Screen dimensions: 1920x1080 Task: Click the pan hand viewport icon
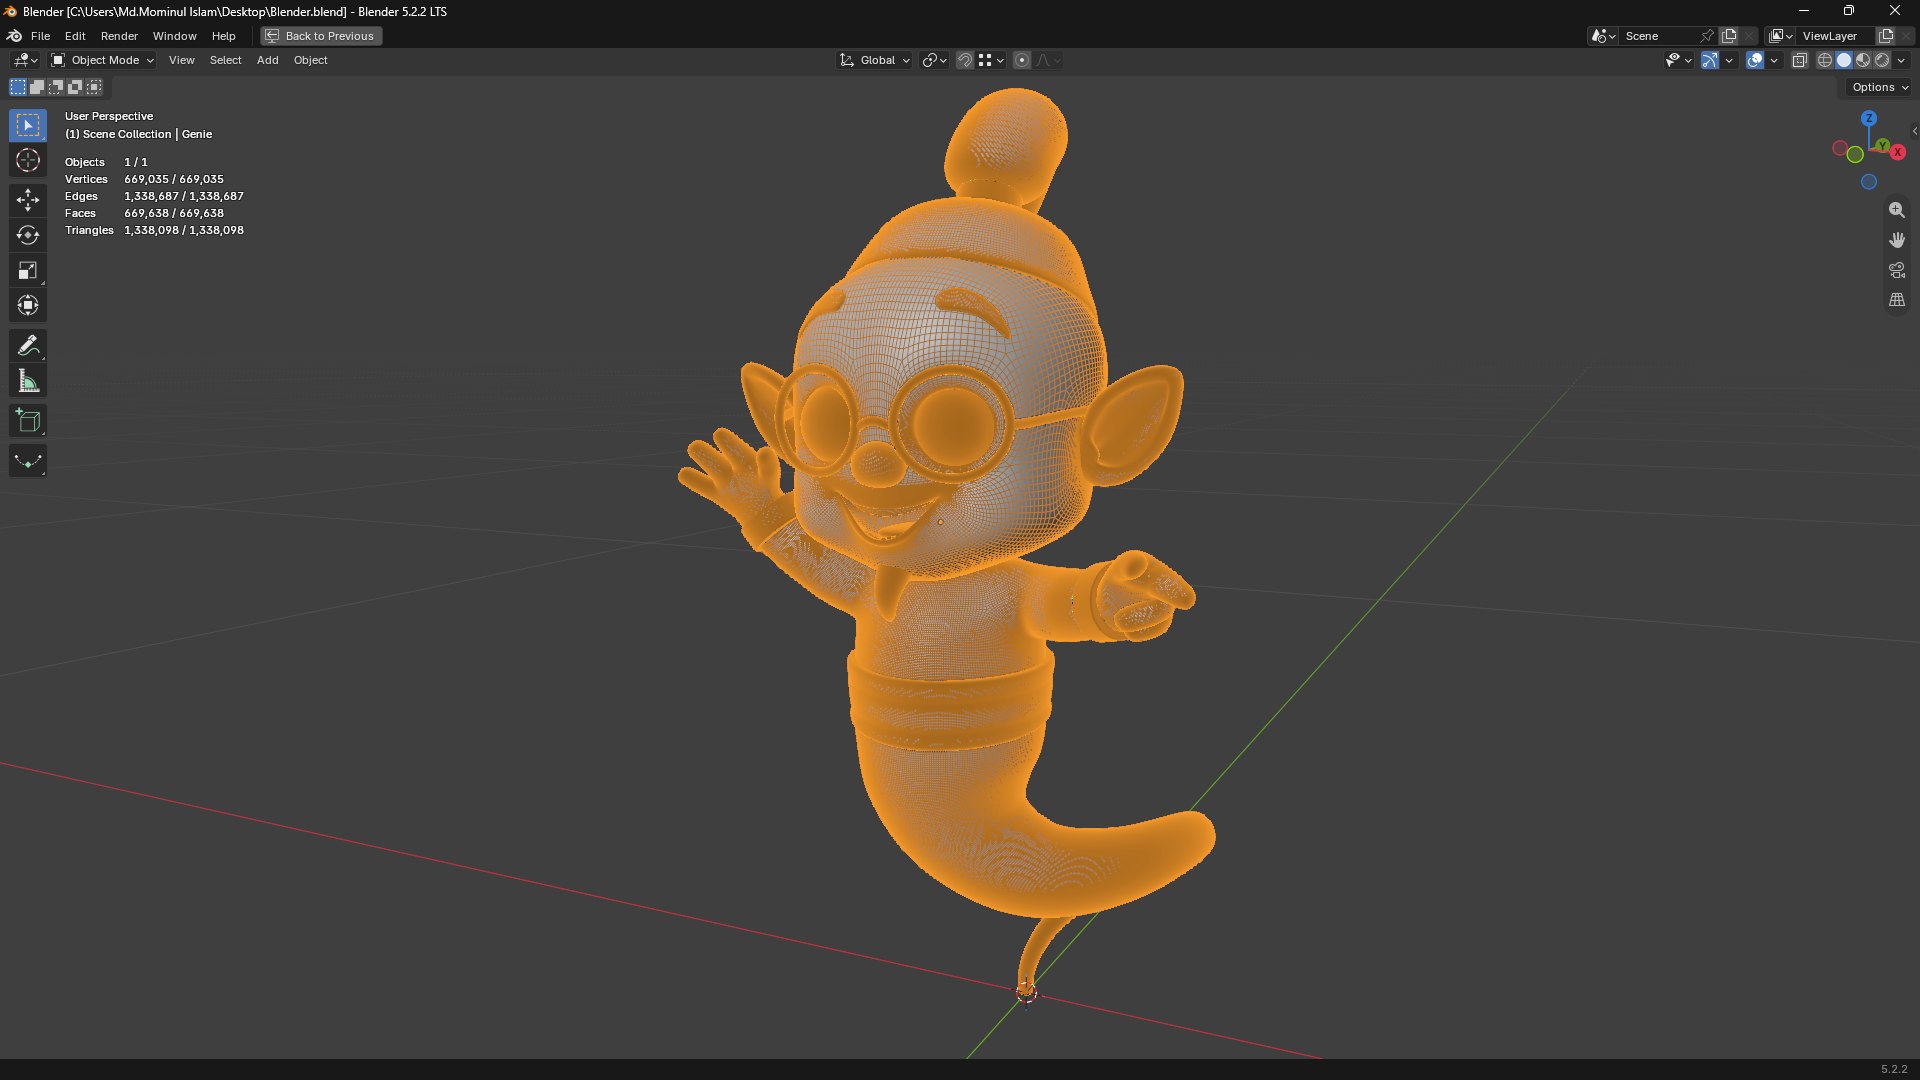[1897, 240]
